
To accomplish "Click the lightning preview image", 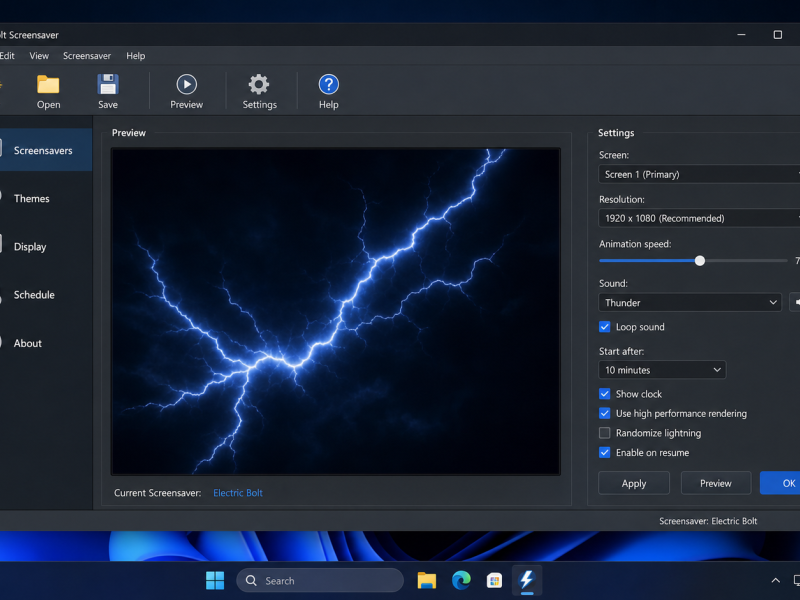I will click(336, 311).
